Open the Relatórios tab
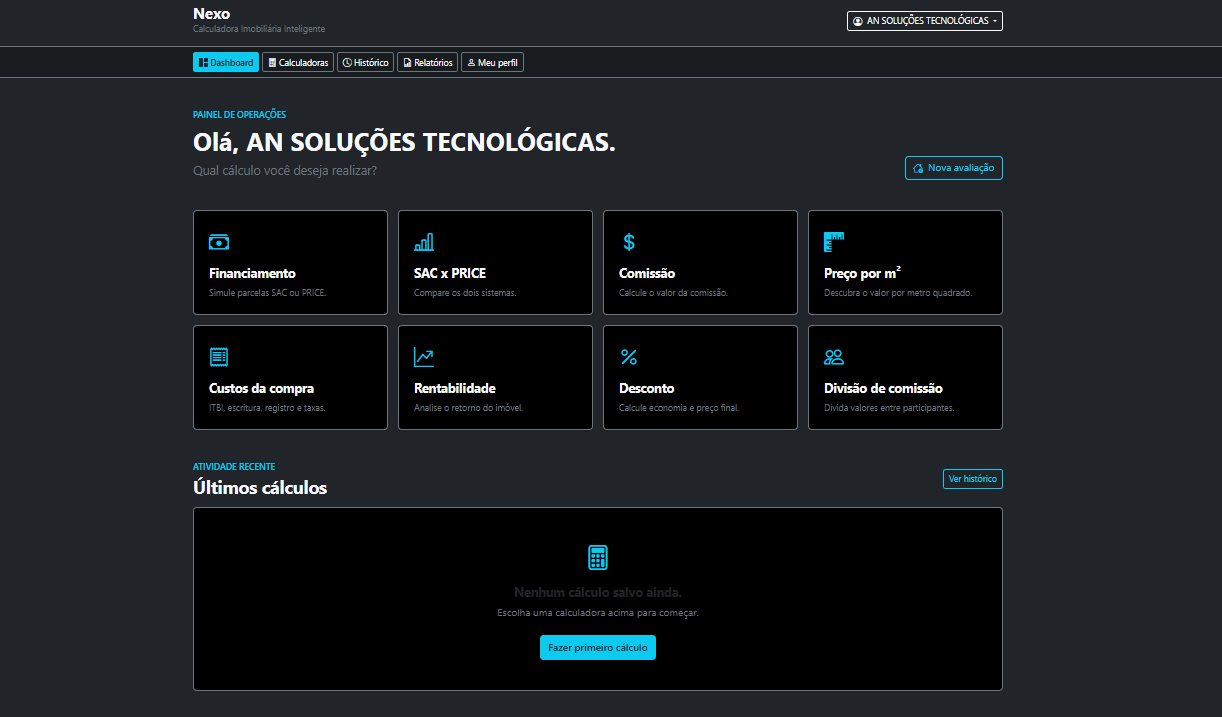This screenshot has width=1222, height=717. click(427, 62)
